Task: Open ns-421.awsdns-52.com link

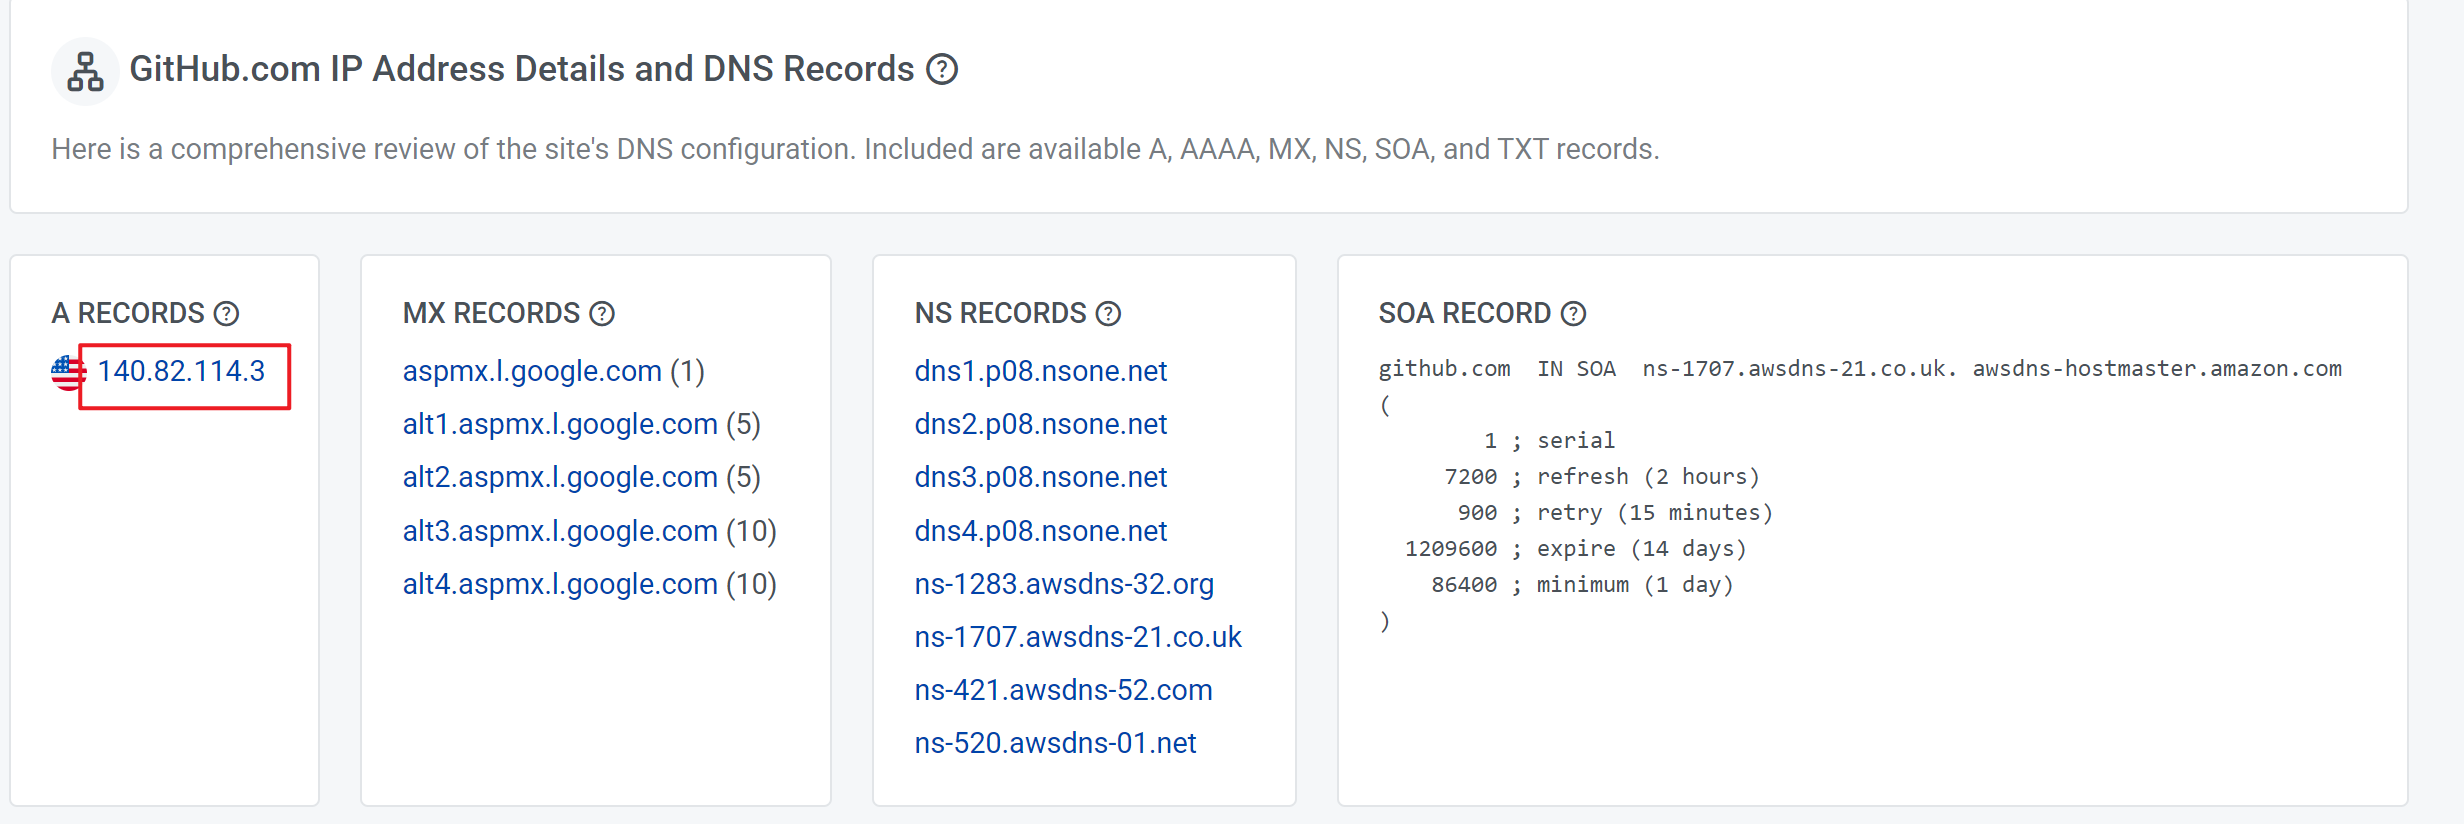Action: pos(1063,690)
